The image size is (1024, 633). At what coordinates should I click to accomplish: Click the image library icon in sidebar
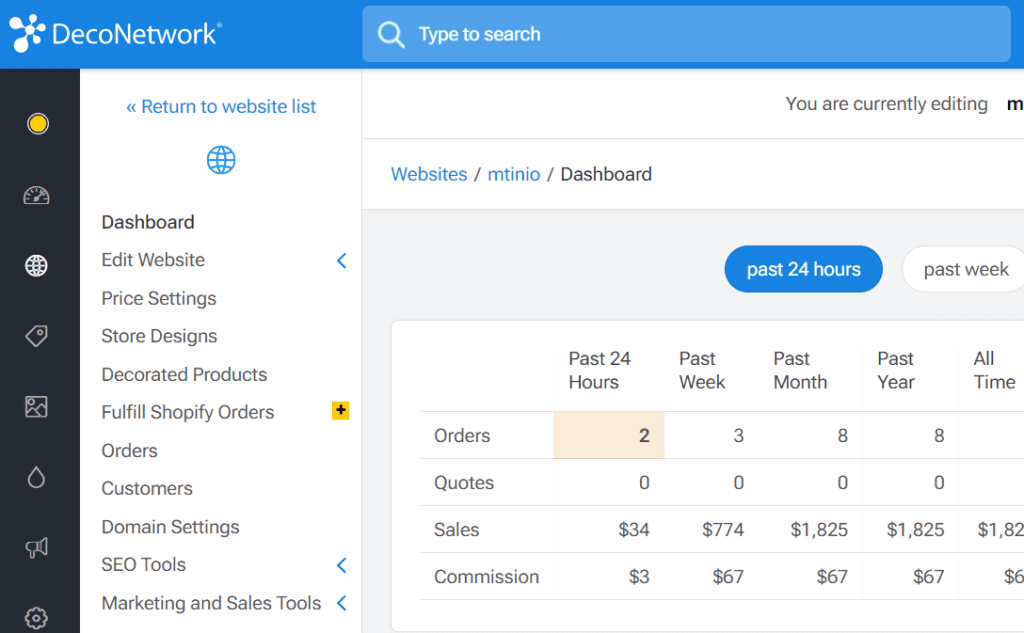pos(37,406)
